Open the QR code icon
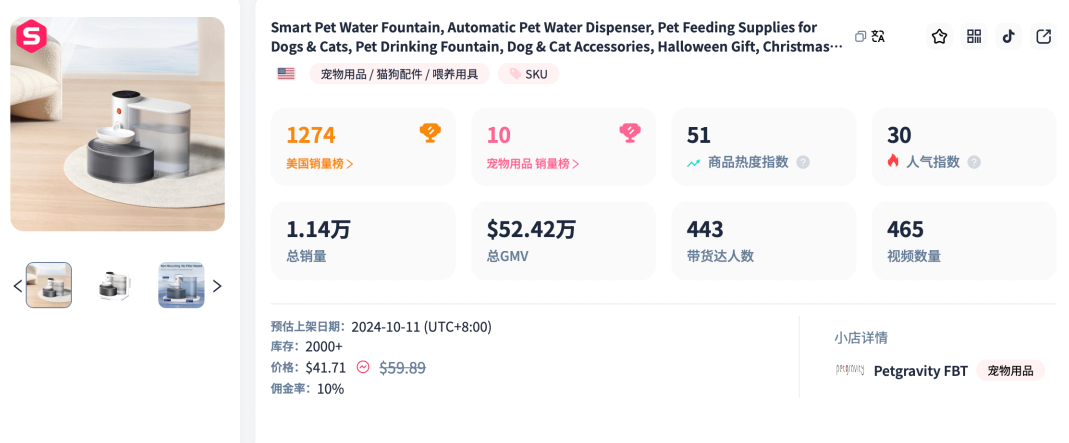The height and width of the screenshot is (443, 1069). (x=974, y=36)
